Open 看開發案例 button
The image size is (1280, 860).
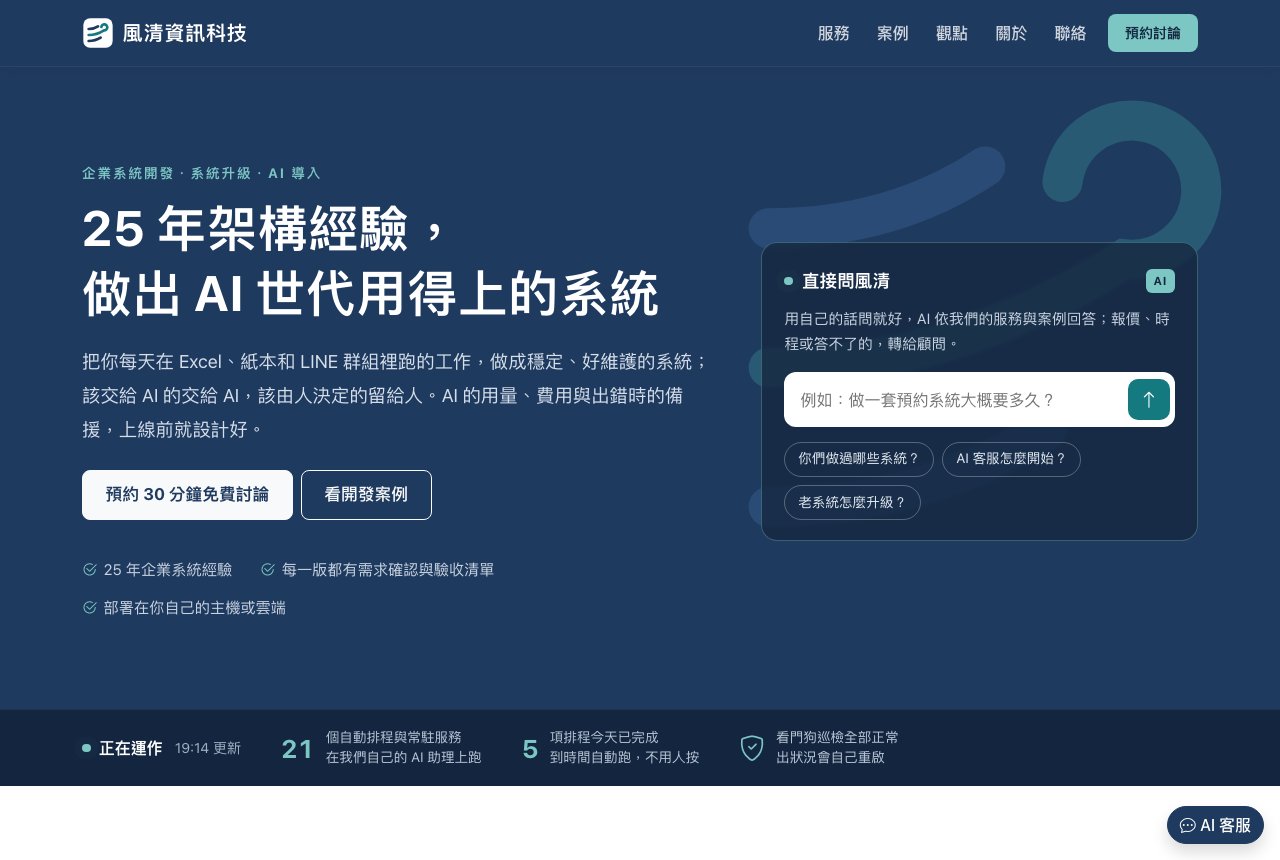[366, 495]
